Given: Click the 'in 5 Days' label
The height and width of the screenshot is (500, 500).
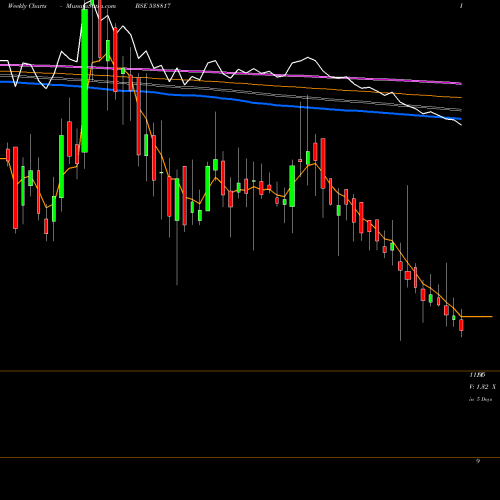Looking at the screenshot, I should tap(480, 399).
